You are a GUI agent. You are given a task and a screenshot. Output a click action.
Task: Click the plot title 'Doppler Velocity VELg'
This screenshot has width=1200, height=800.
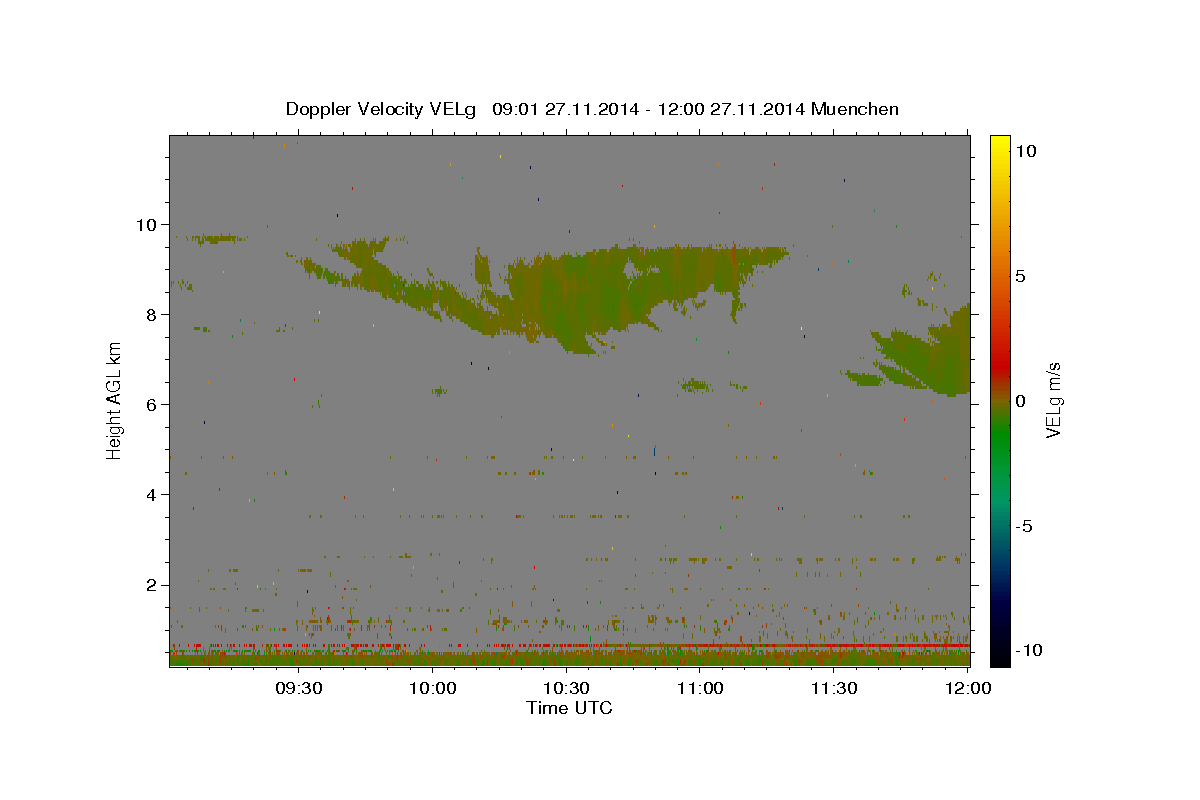click(x=382, y=109)
